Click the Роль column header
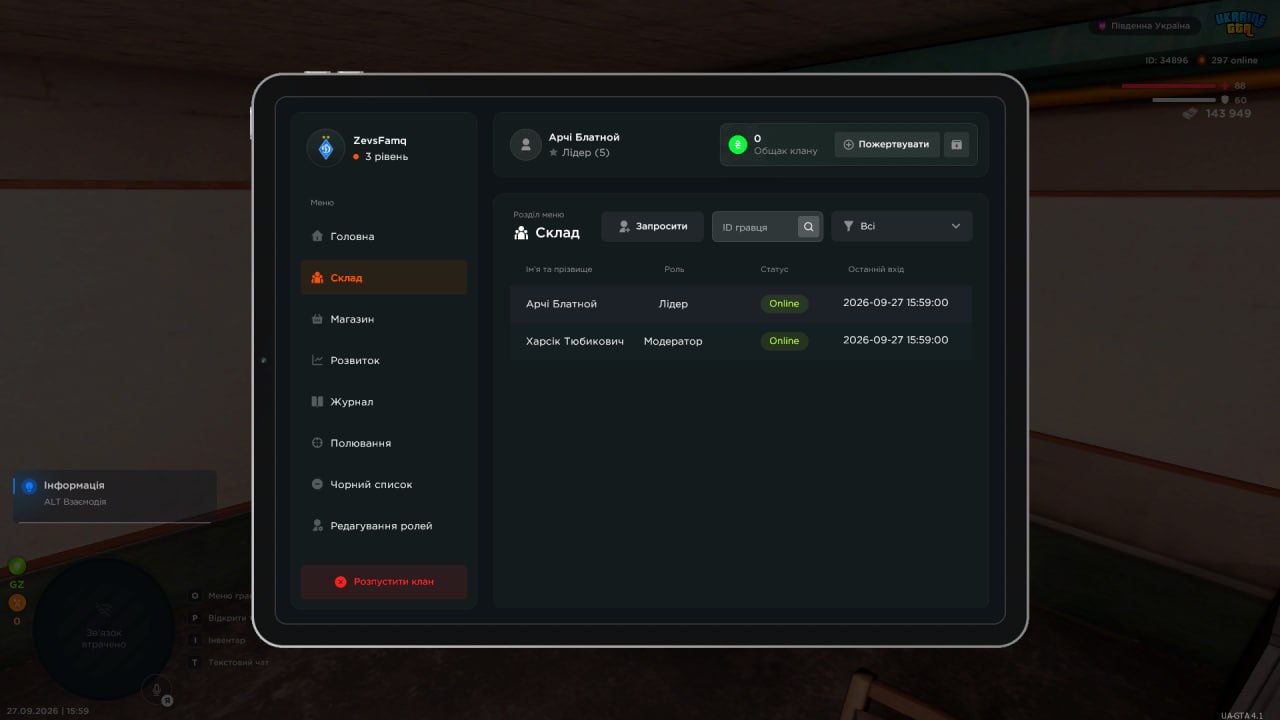Viewport: 1280px width, 720px height. [x=674, y=269]
